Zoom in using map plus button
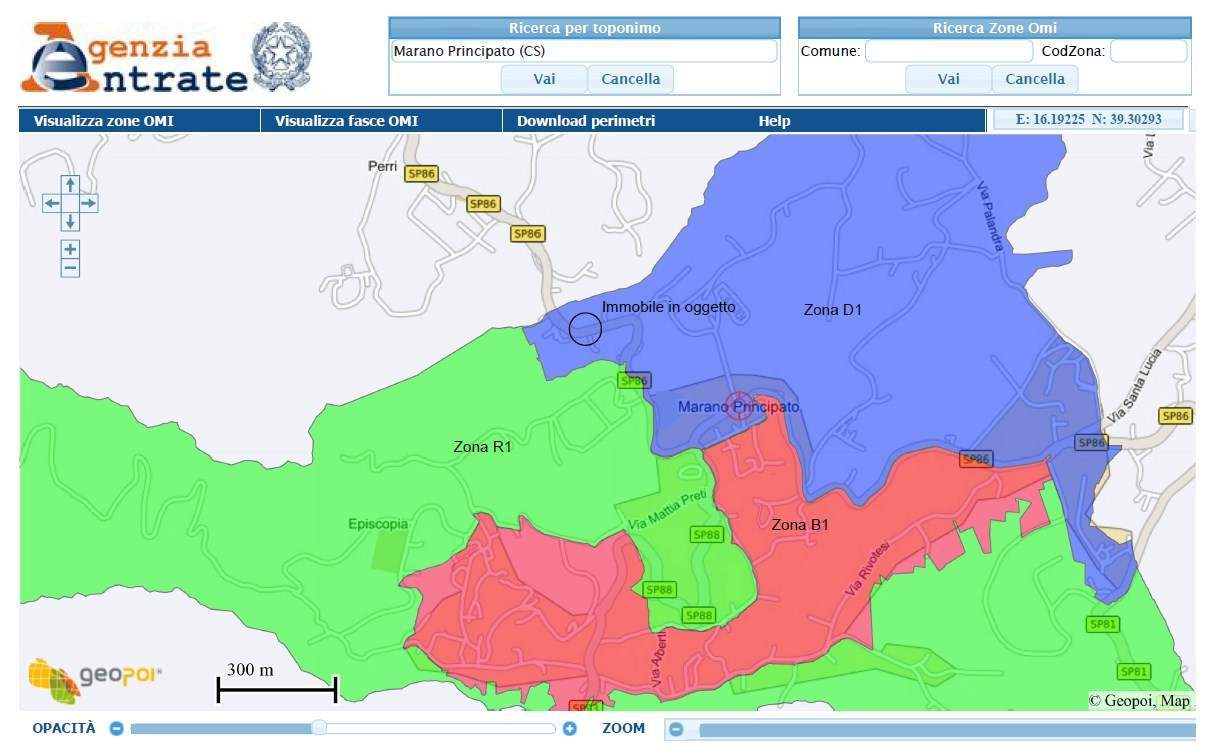 (70, 249)
